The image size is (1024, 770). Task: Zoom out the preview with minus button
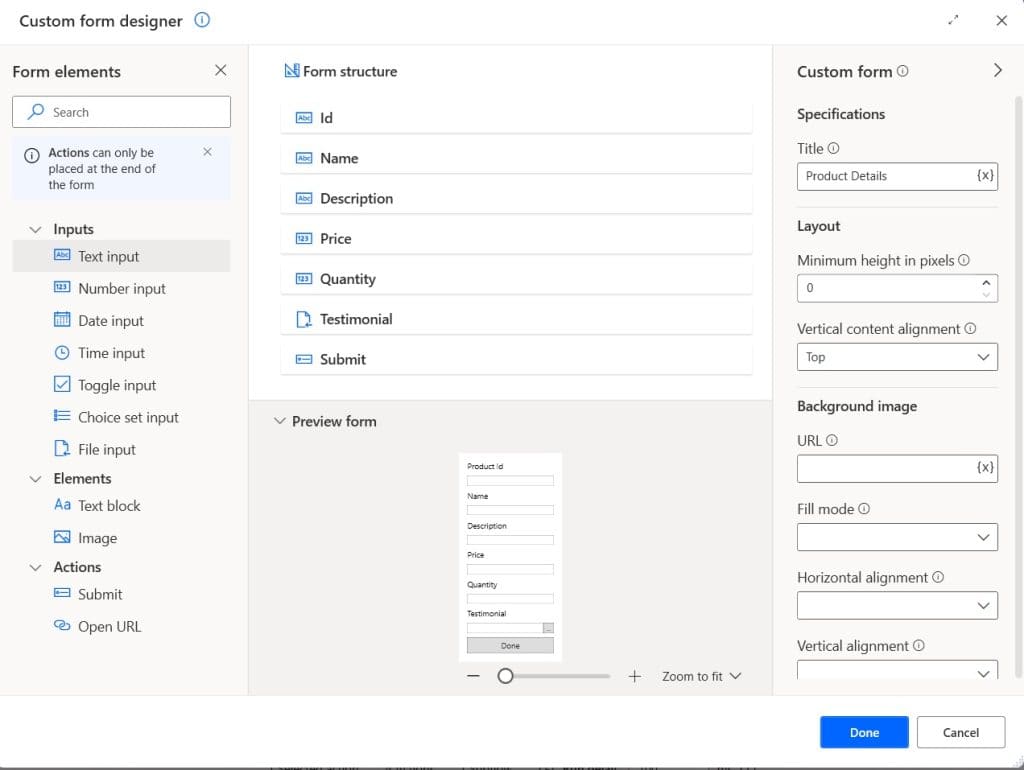point(473,676)
